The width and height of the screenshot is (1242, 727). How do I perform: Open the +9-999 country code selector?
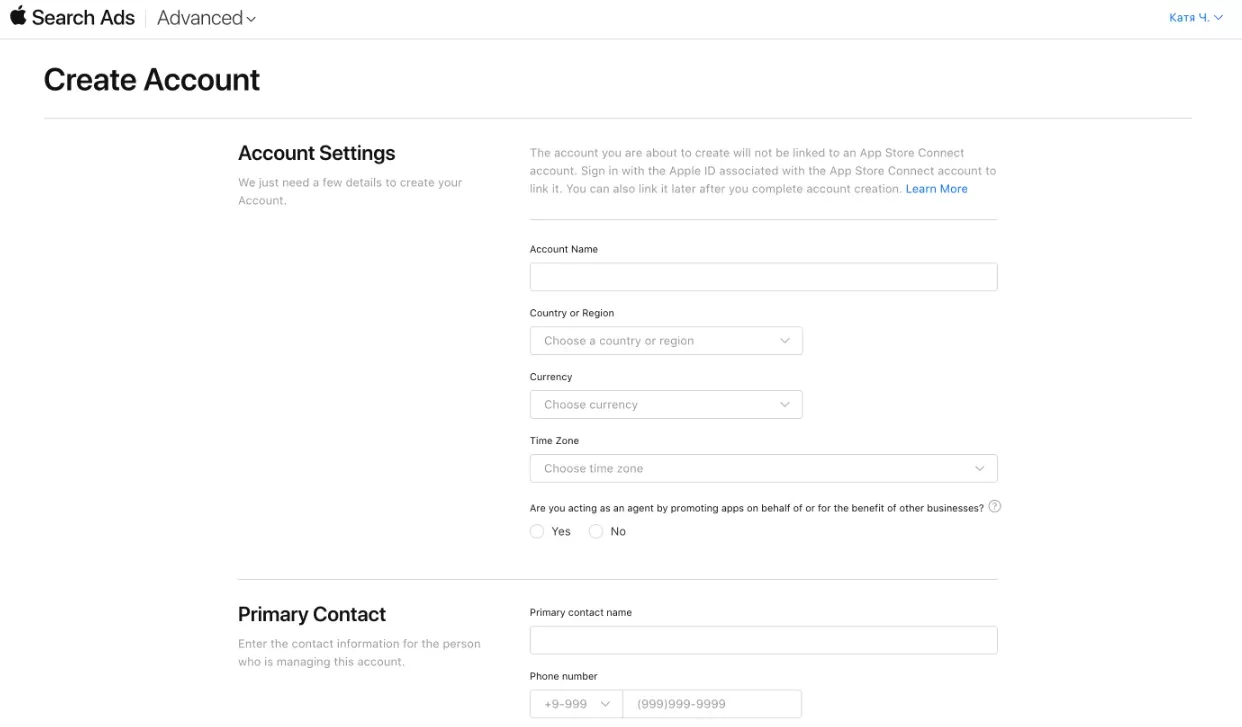coord(576,704)
